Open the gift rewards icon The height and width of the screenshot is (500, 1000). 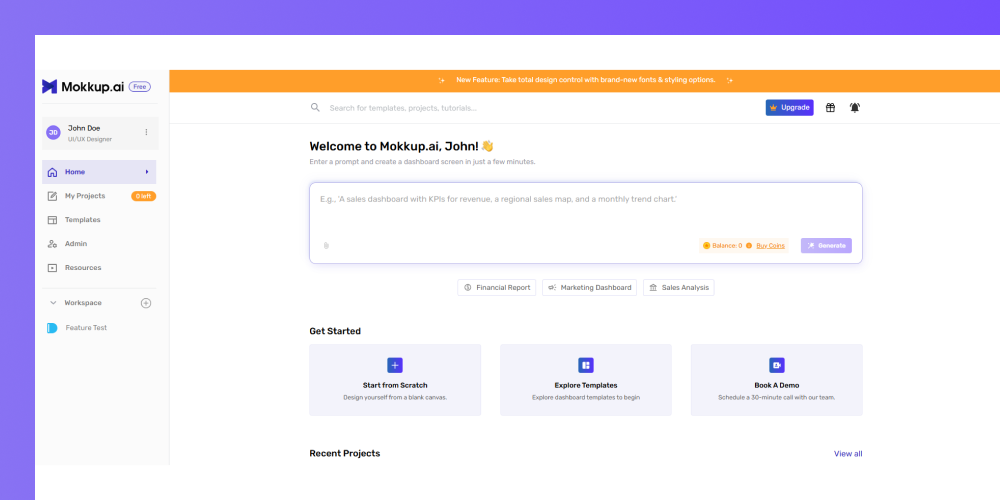pos(830,108)
